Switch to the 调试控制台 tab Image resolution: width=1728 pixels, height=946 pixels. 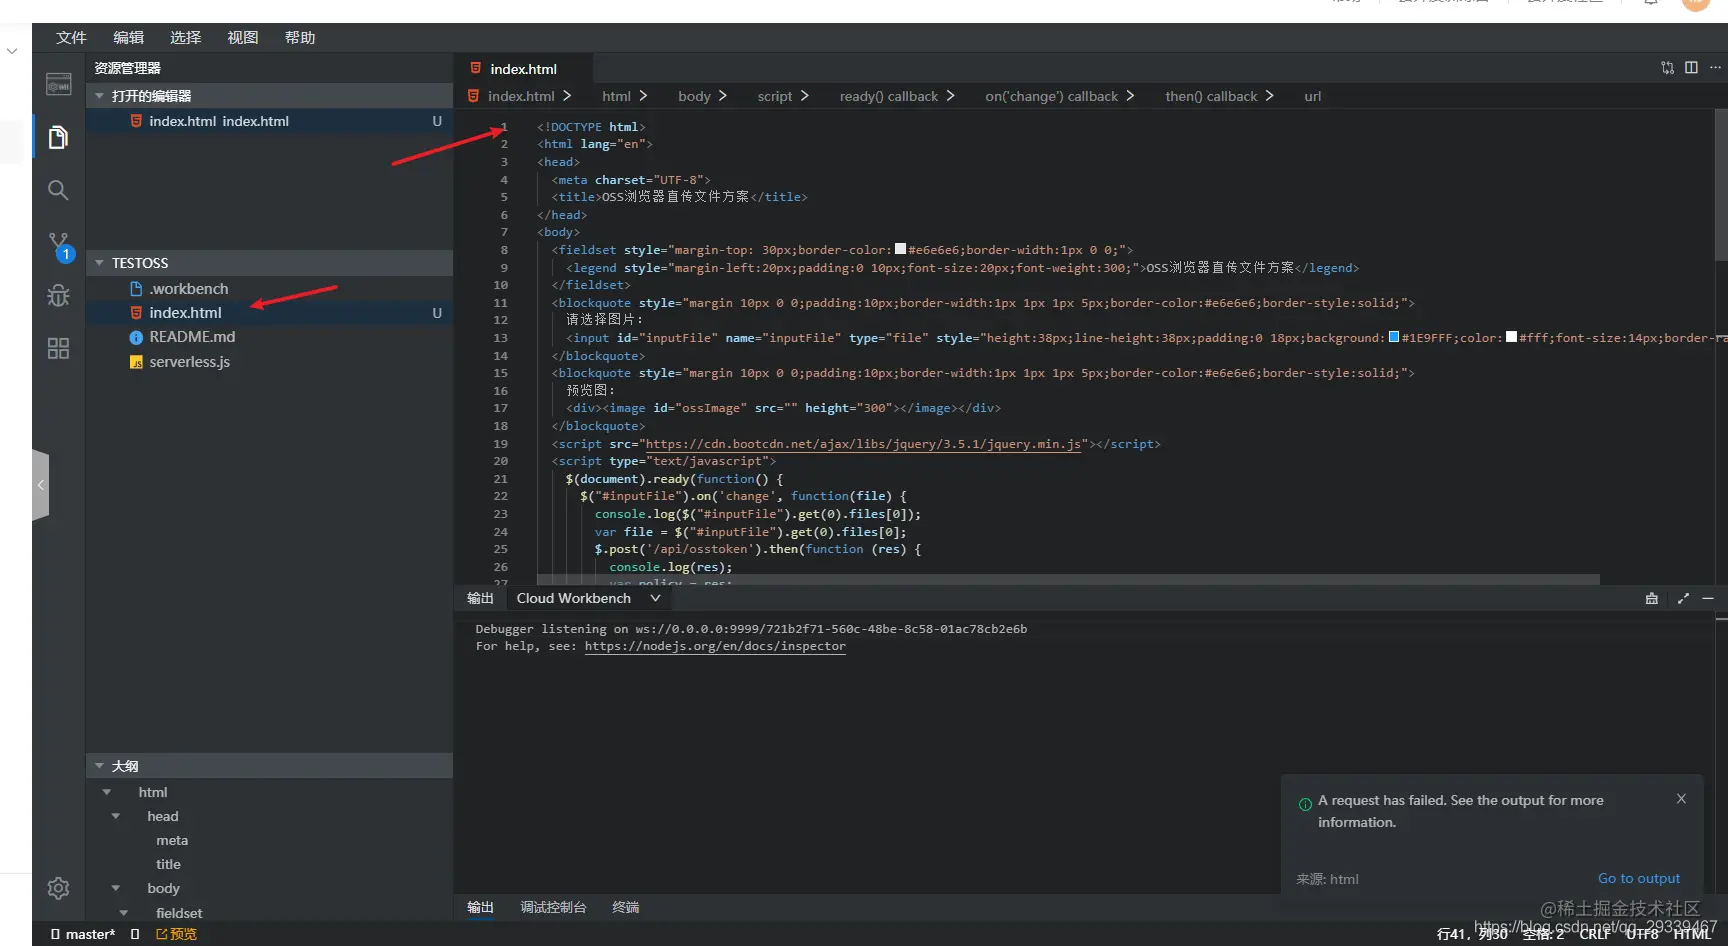pos(553,907)
